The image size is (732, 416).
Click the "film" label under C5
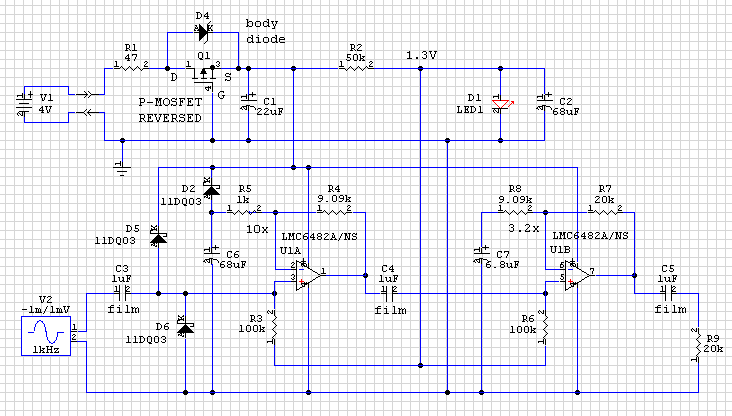(670, 309)
